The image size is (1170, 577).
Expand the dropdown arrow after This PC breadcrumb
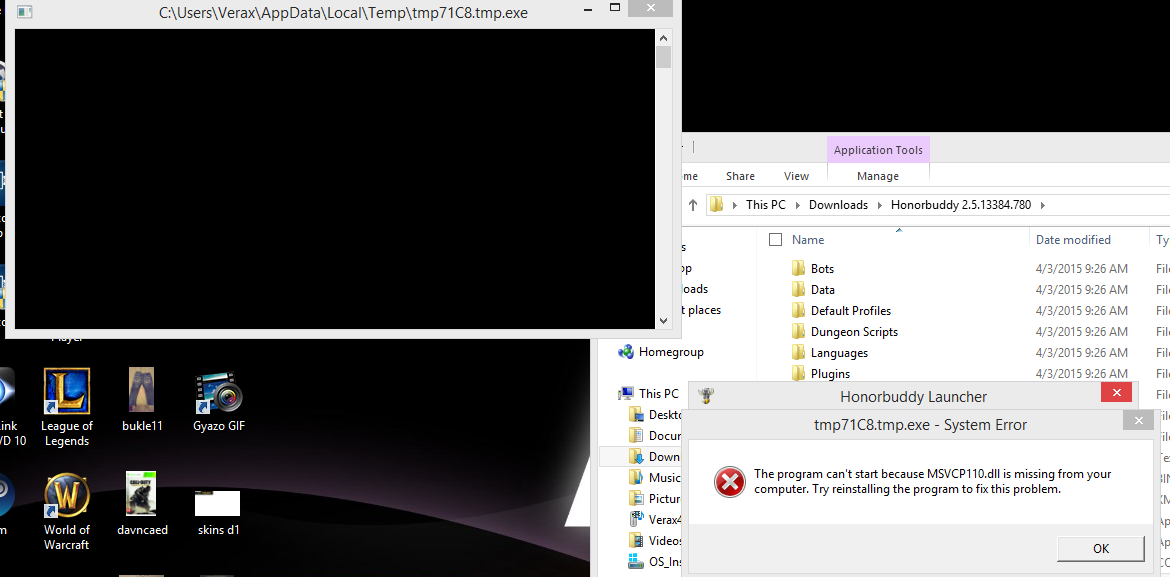(797, 205)
